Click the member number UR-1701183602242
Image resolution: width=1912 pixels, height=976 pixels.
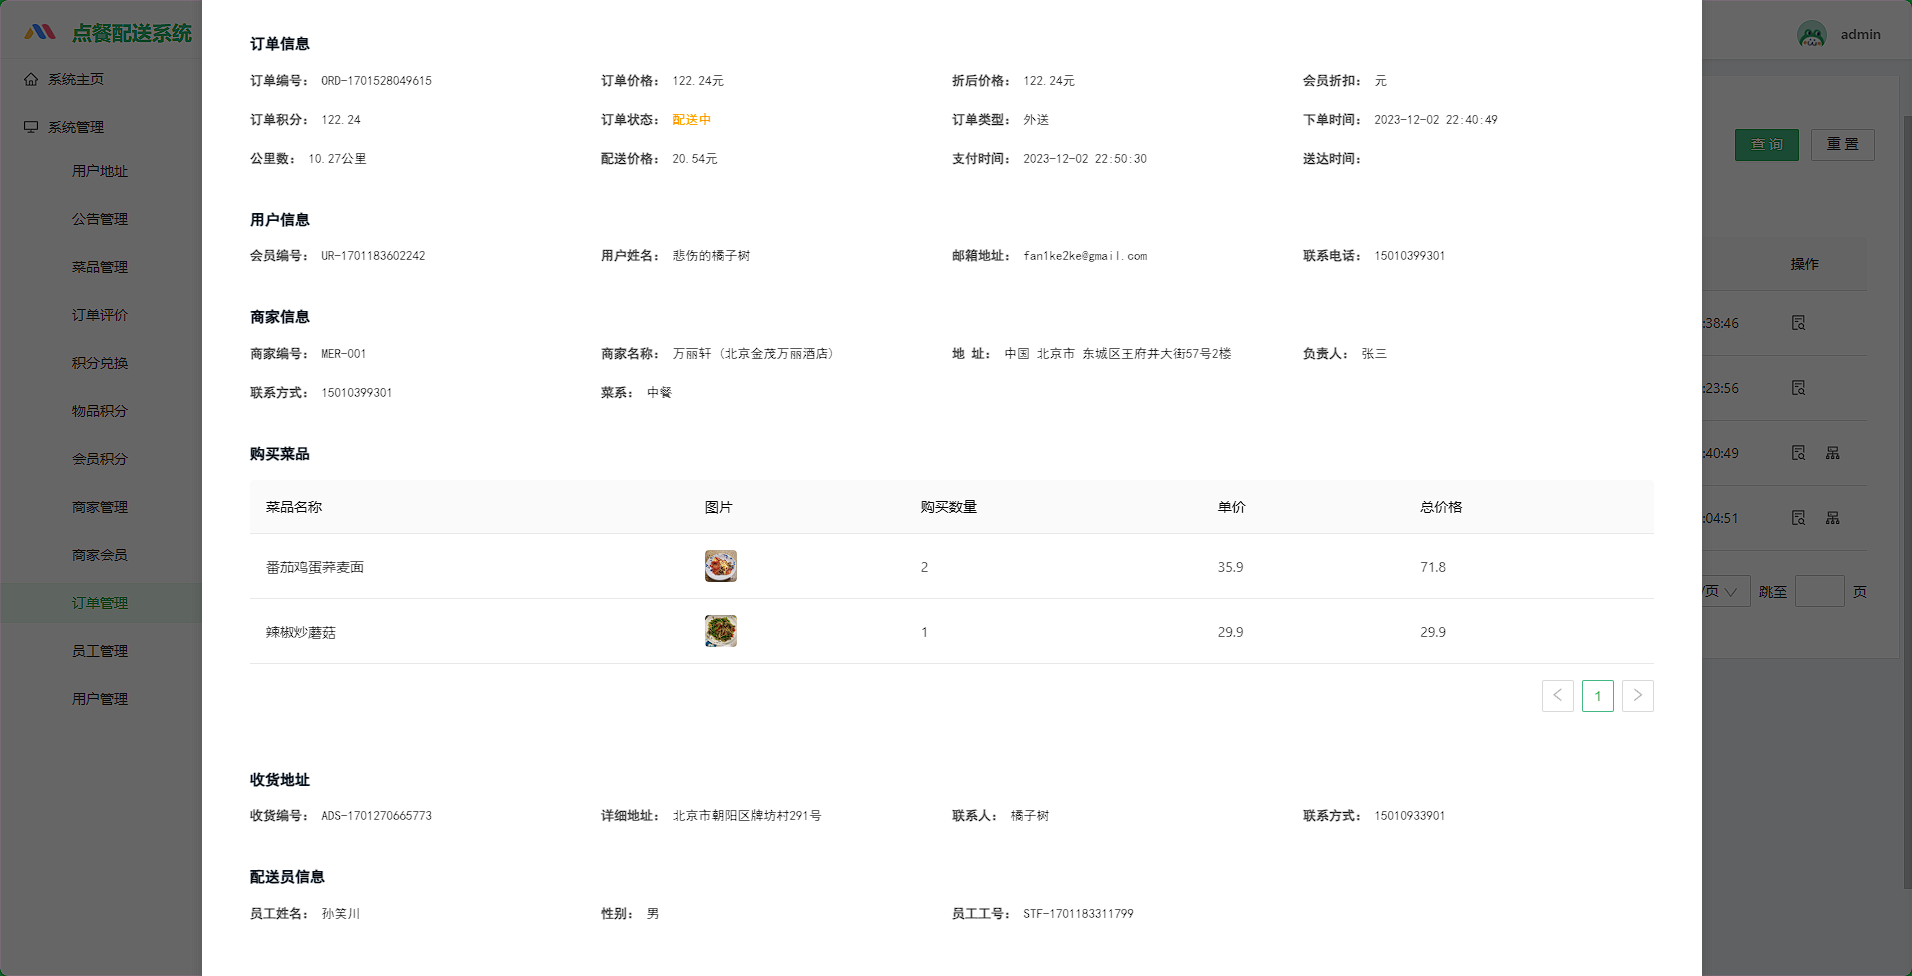pos(373,256)
